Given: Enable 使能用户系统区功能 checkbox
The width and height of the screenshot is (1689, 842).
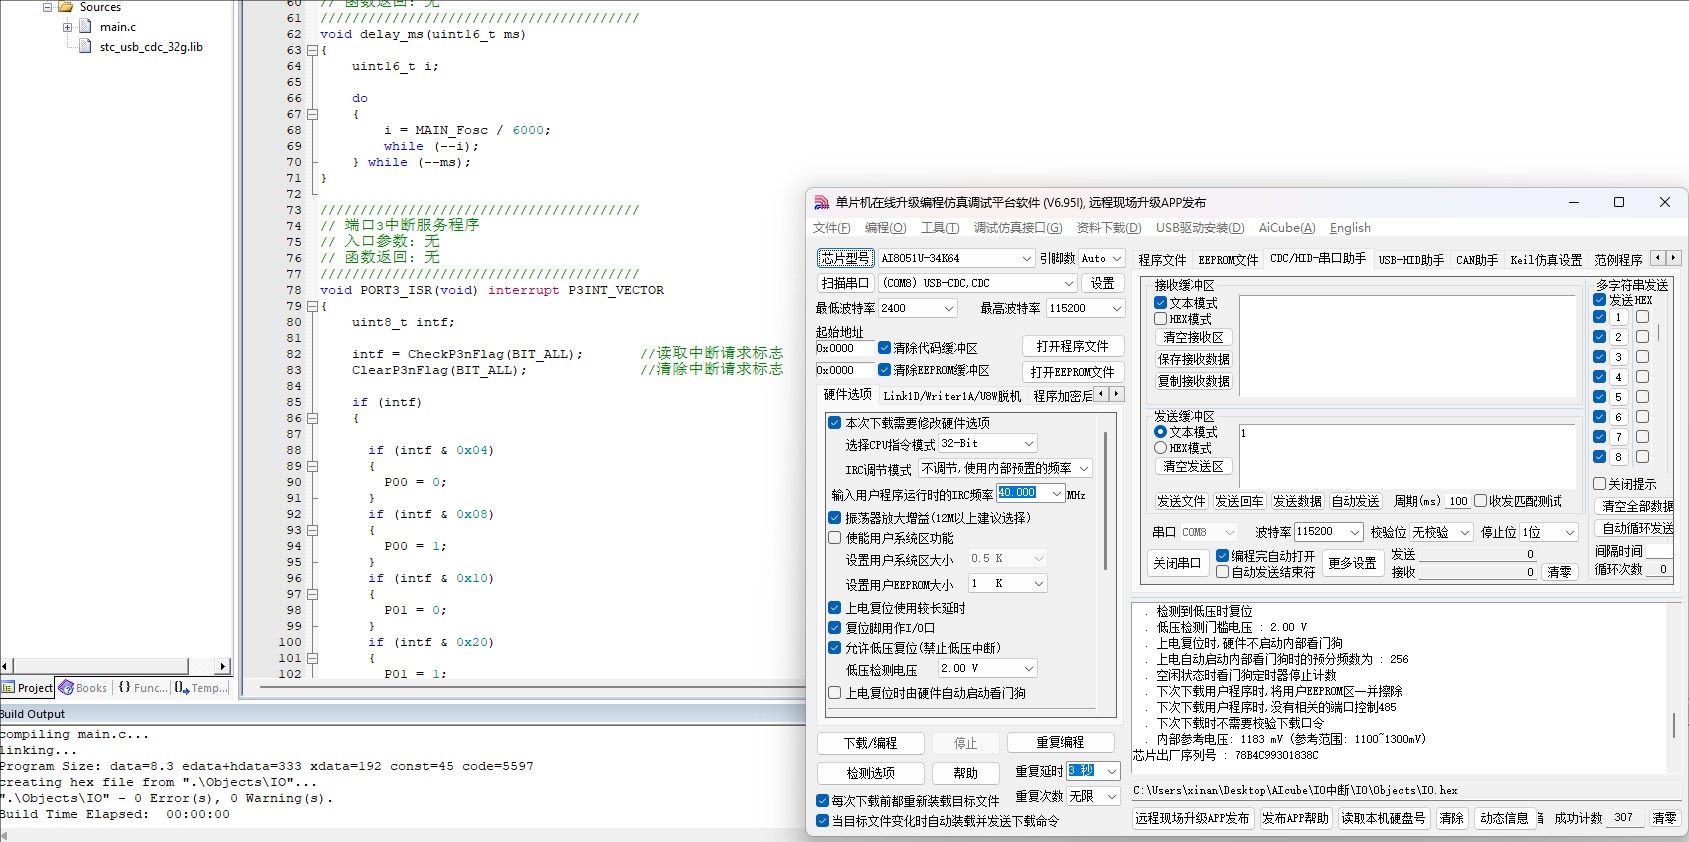Looking at the screenshot, I should coord(834,538).
